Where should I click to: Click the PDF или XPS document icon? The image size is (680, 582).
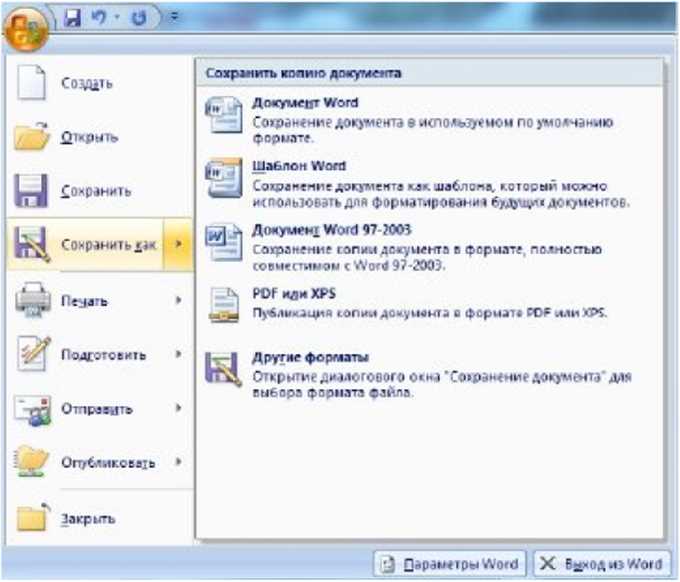tap(224, 305)
